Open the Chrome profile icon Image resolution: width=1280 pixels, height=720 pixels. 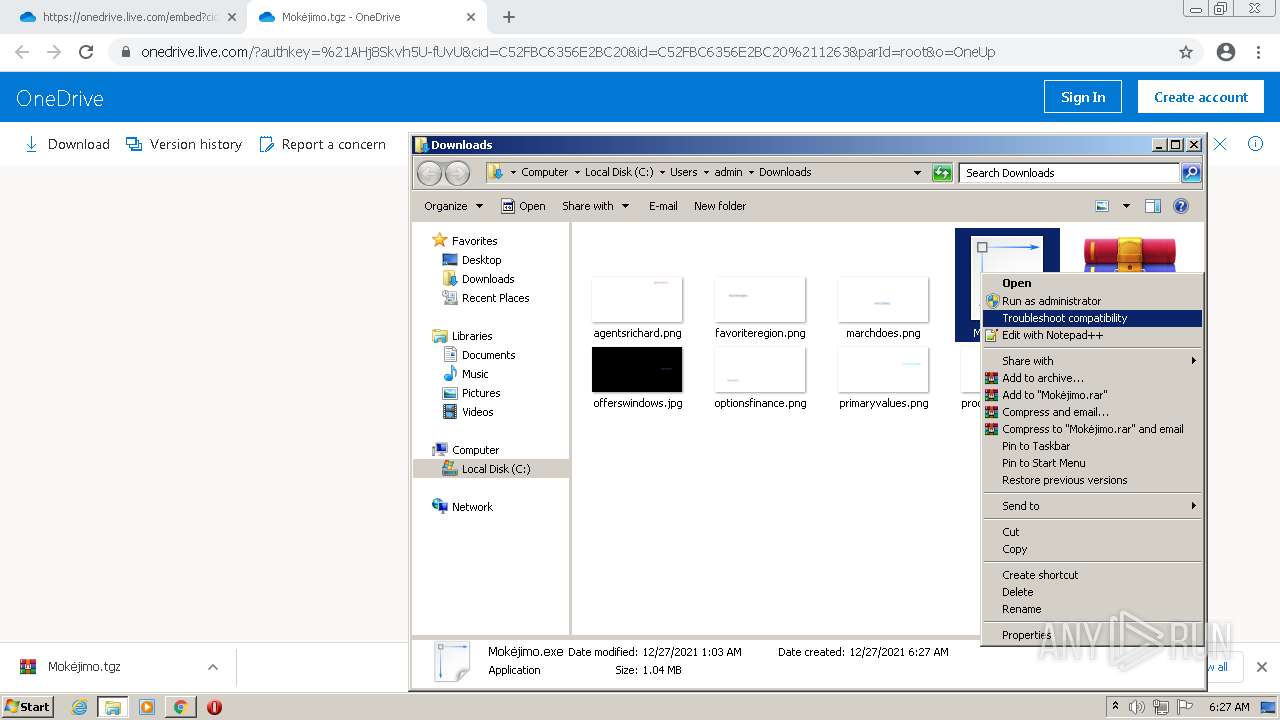(1226, 52)
